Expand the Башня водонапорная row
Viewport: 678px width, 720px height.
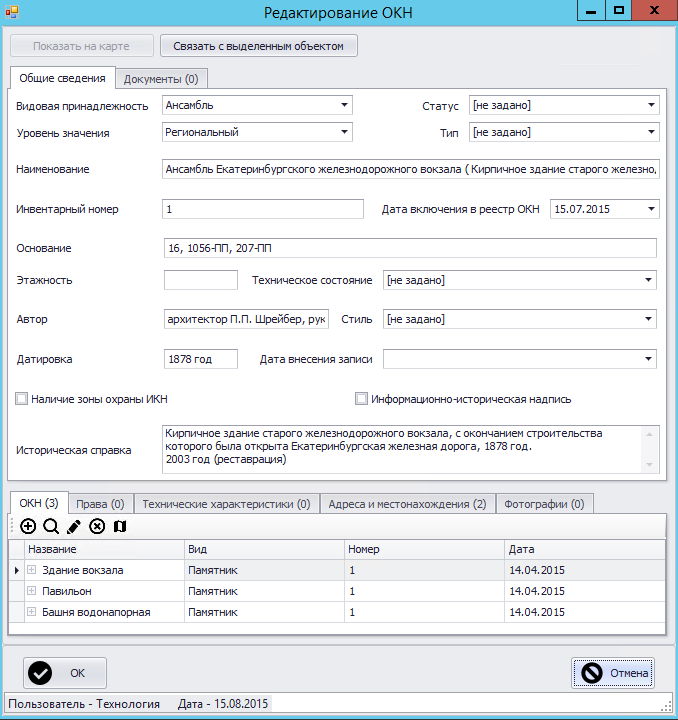point(31,612)
